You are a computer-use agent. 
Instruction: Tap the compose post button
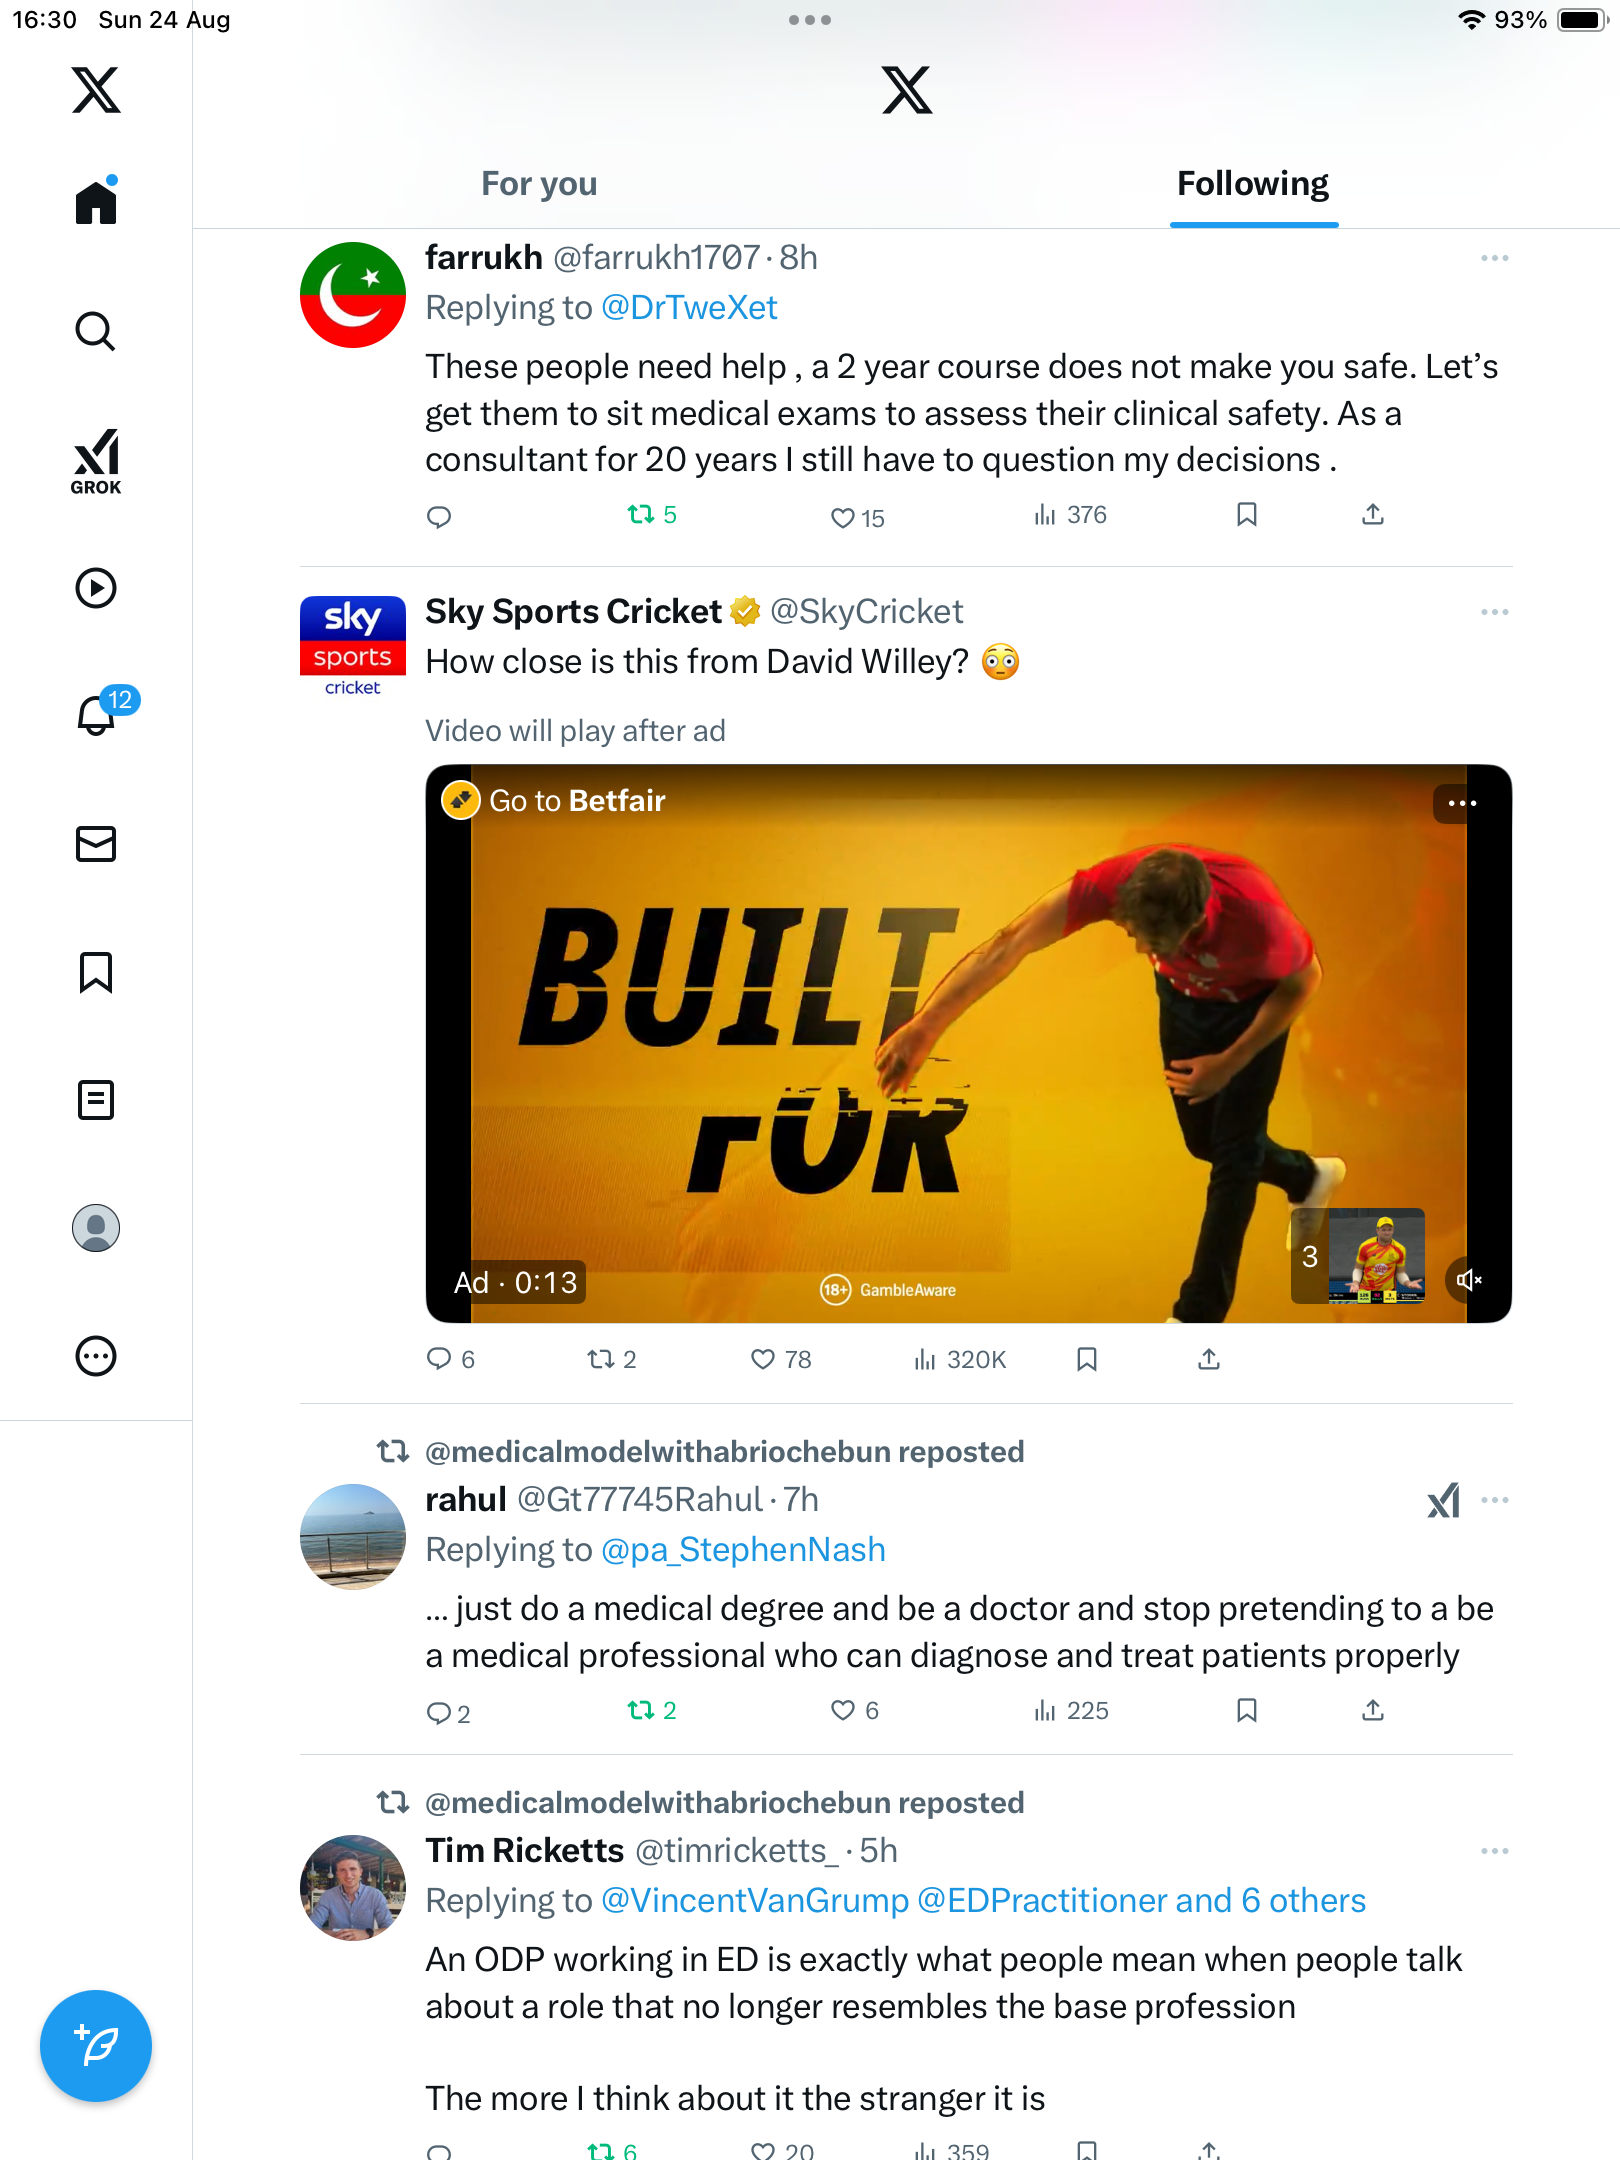point(96,2045)
